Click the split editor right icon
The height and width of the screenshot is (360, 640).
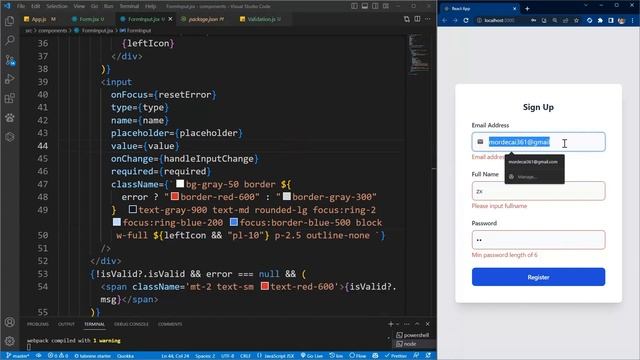pyautogui.click(x=417, y=19)
